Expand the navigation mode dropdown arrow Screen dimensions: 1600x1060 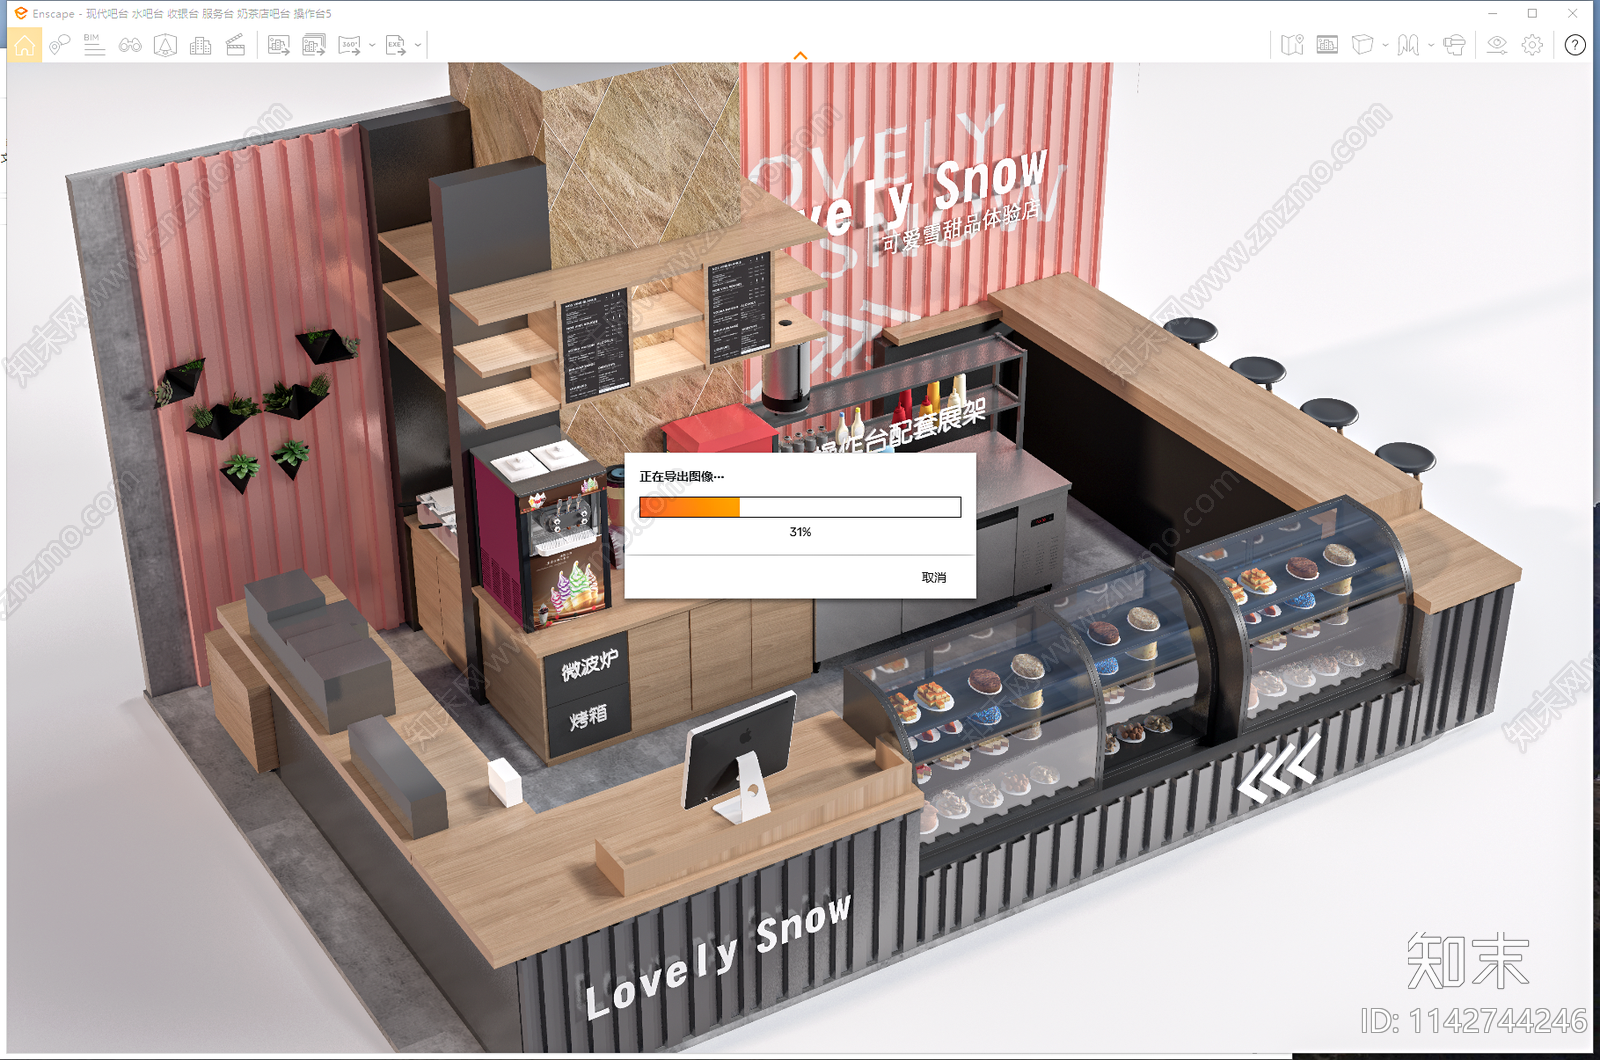click(1431, 45)
